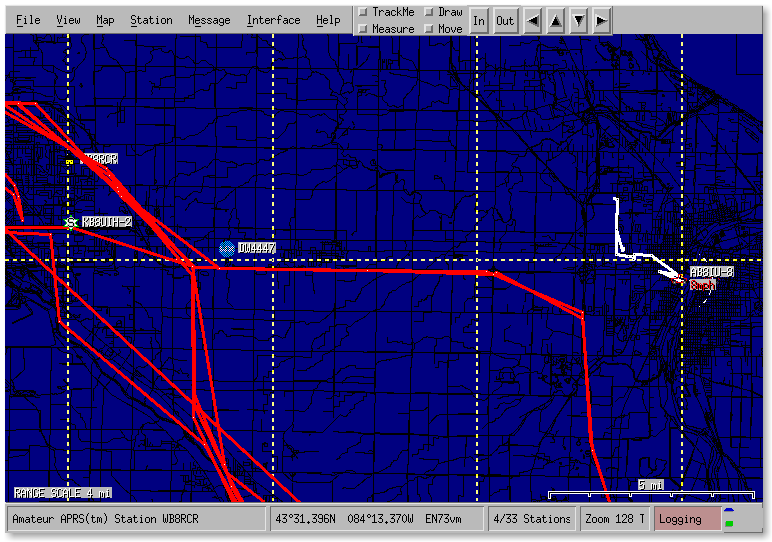This screenshot has width=772, height=542.
Task: Turn on the Draw checkbox
Action: click(428, 12)
